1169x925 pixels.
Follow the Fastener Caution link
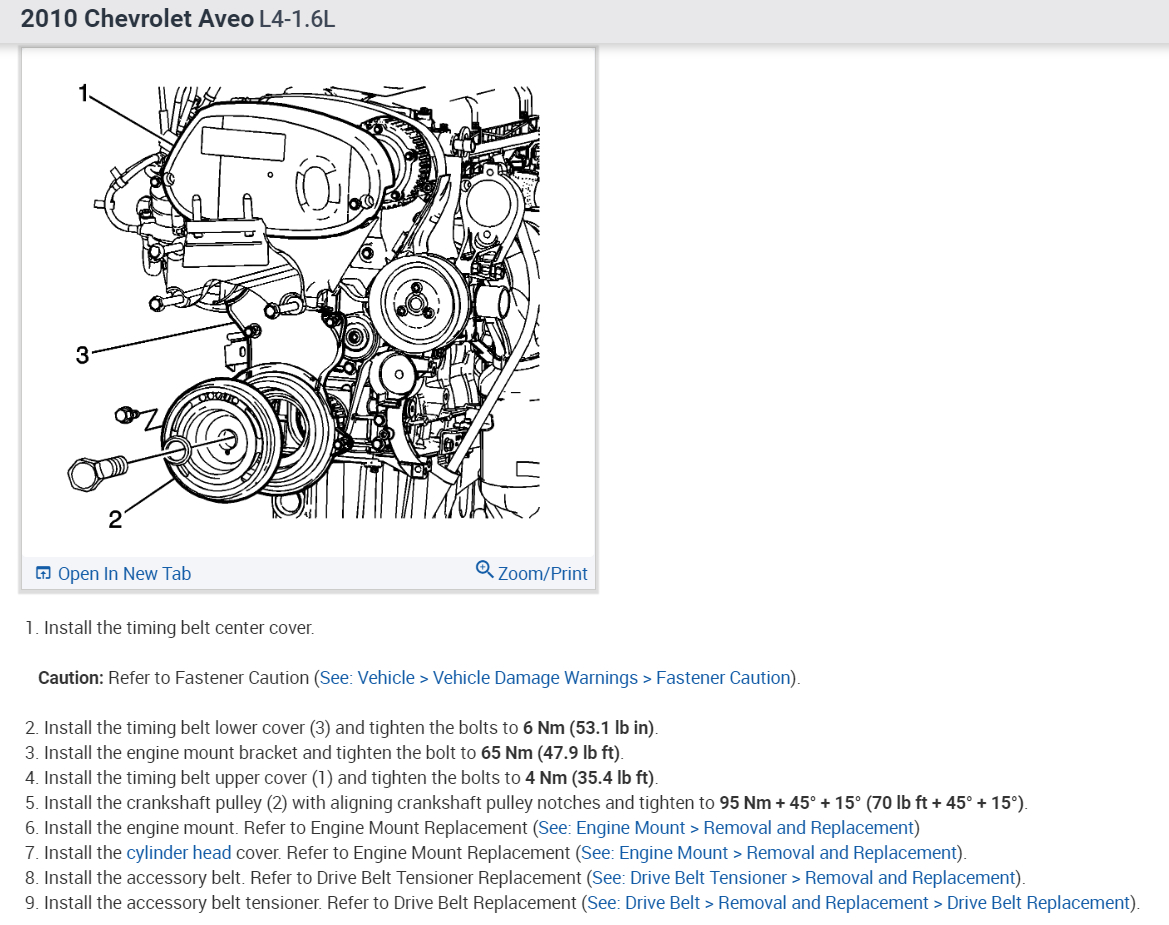click(555, 678)
